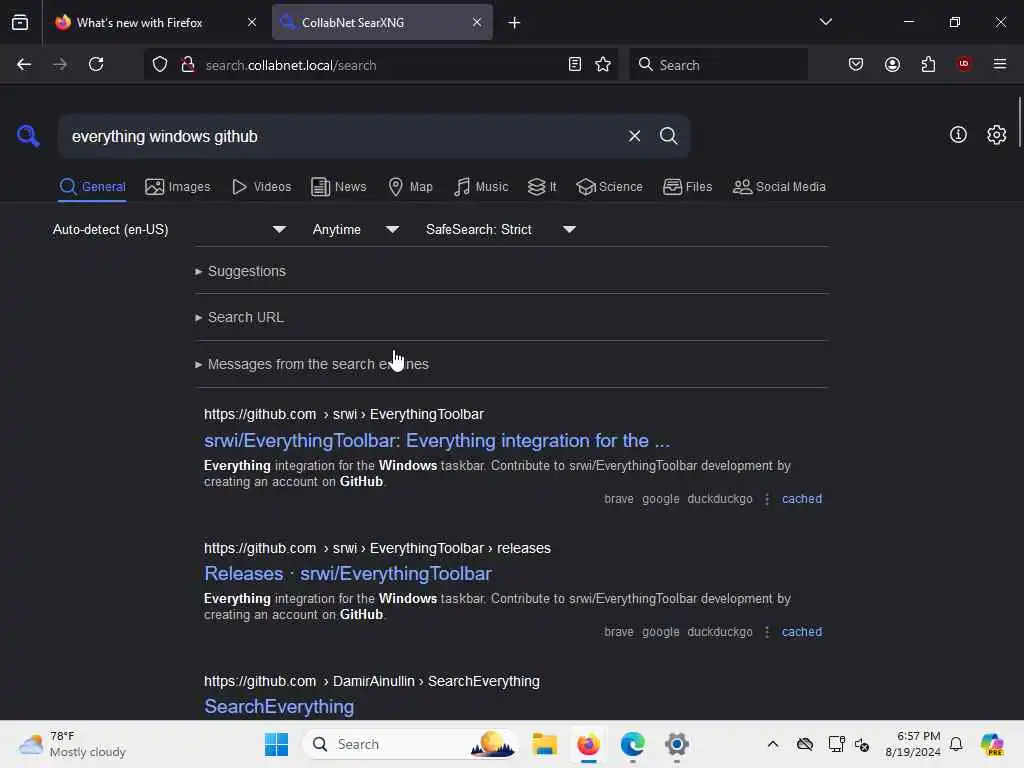Open Copilot icon in the taskbar

(x=992, y=744)
